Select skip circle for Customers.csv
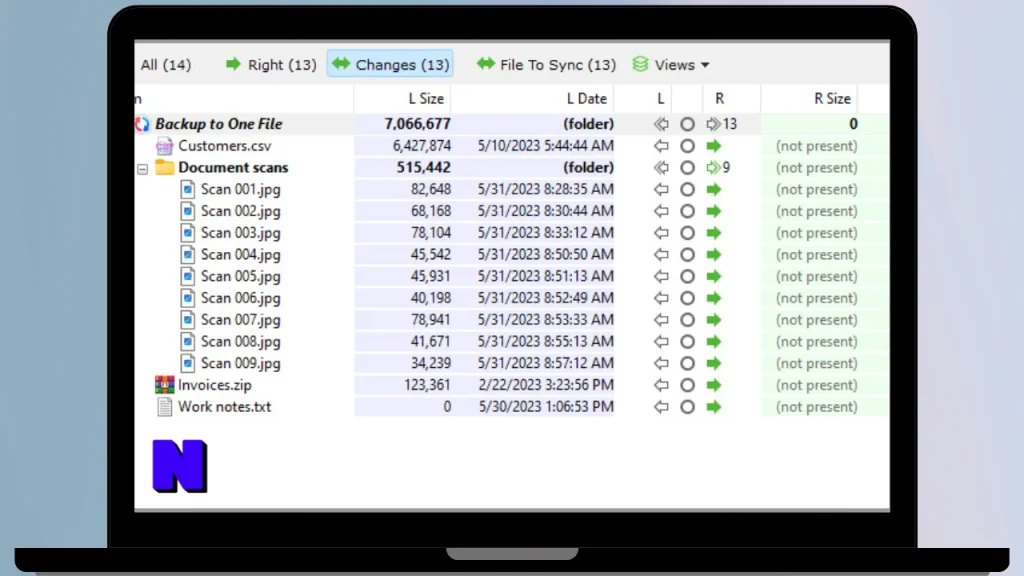 (687, 146)
